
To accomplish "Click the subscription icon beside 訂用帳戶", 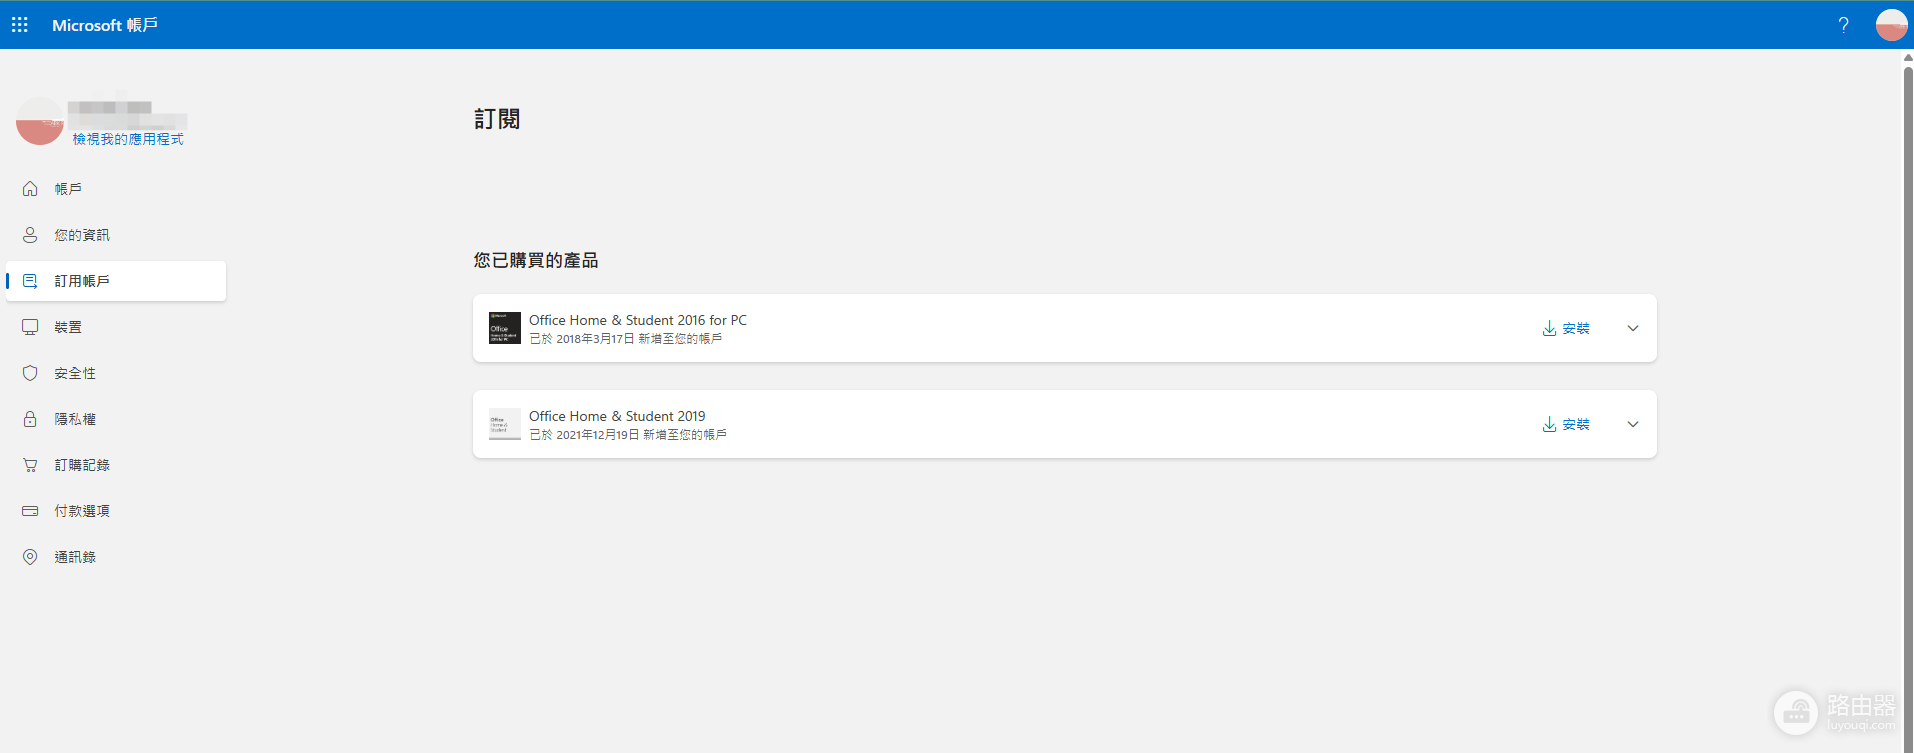I will (x=30, y=281).
